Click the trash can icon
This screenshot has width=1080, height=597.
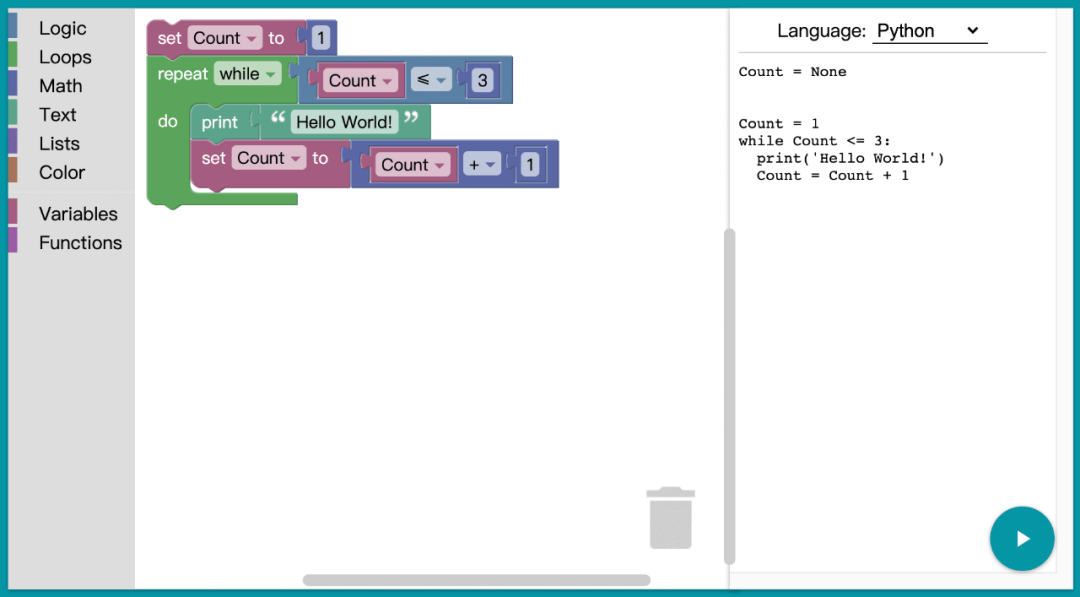[x=670, y=518]
